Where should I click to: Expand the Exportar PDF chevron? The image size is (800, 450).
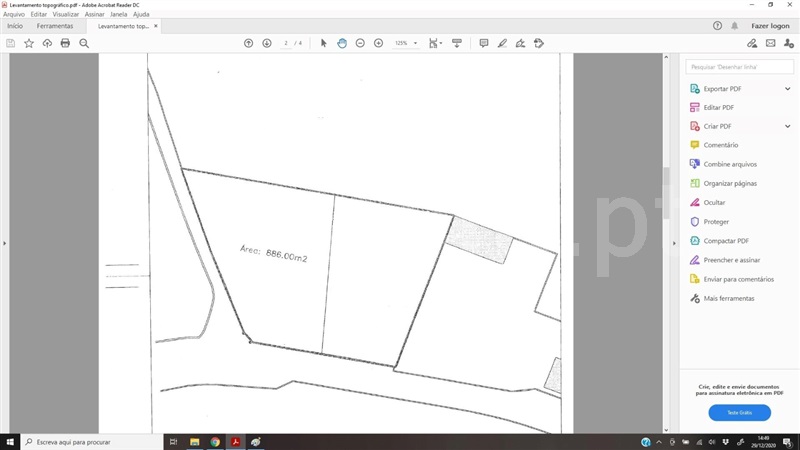coord(788,89)
